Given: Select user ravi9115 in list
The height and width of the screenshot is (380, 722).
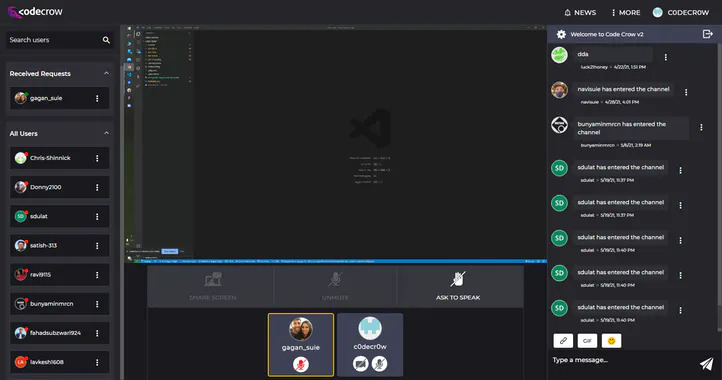Looking at the screenshot, I should 59,275.
